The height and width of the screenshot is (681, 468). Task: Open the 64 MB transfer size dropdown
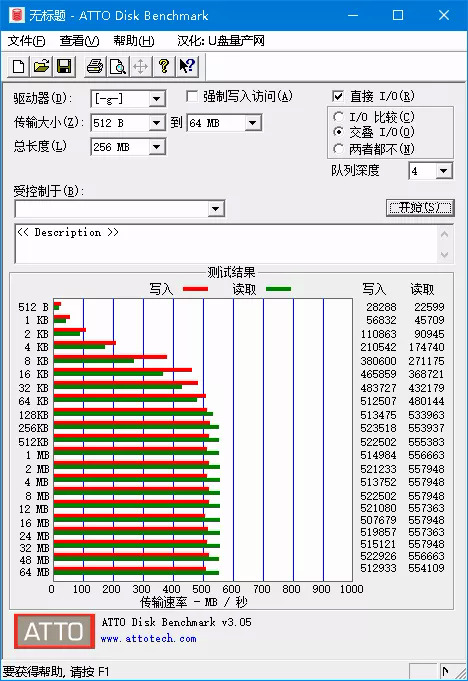(253, 123)
